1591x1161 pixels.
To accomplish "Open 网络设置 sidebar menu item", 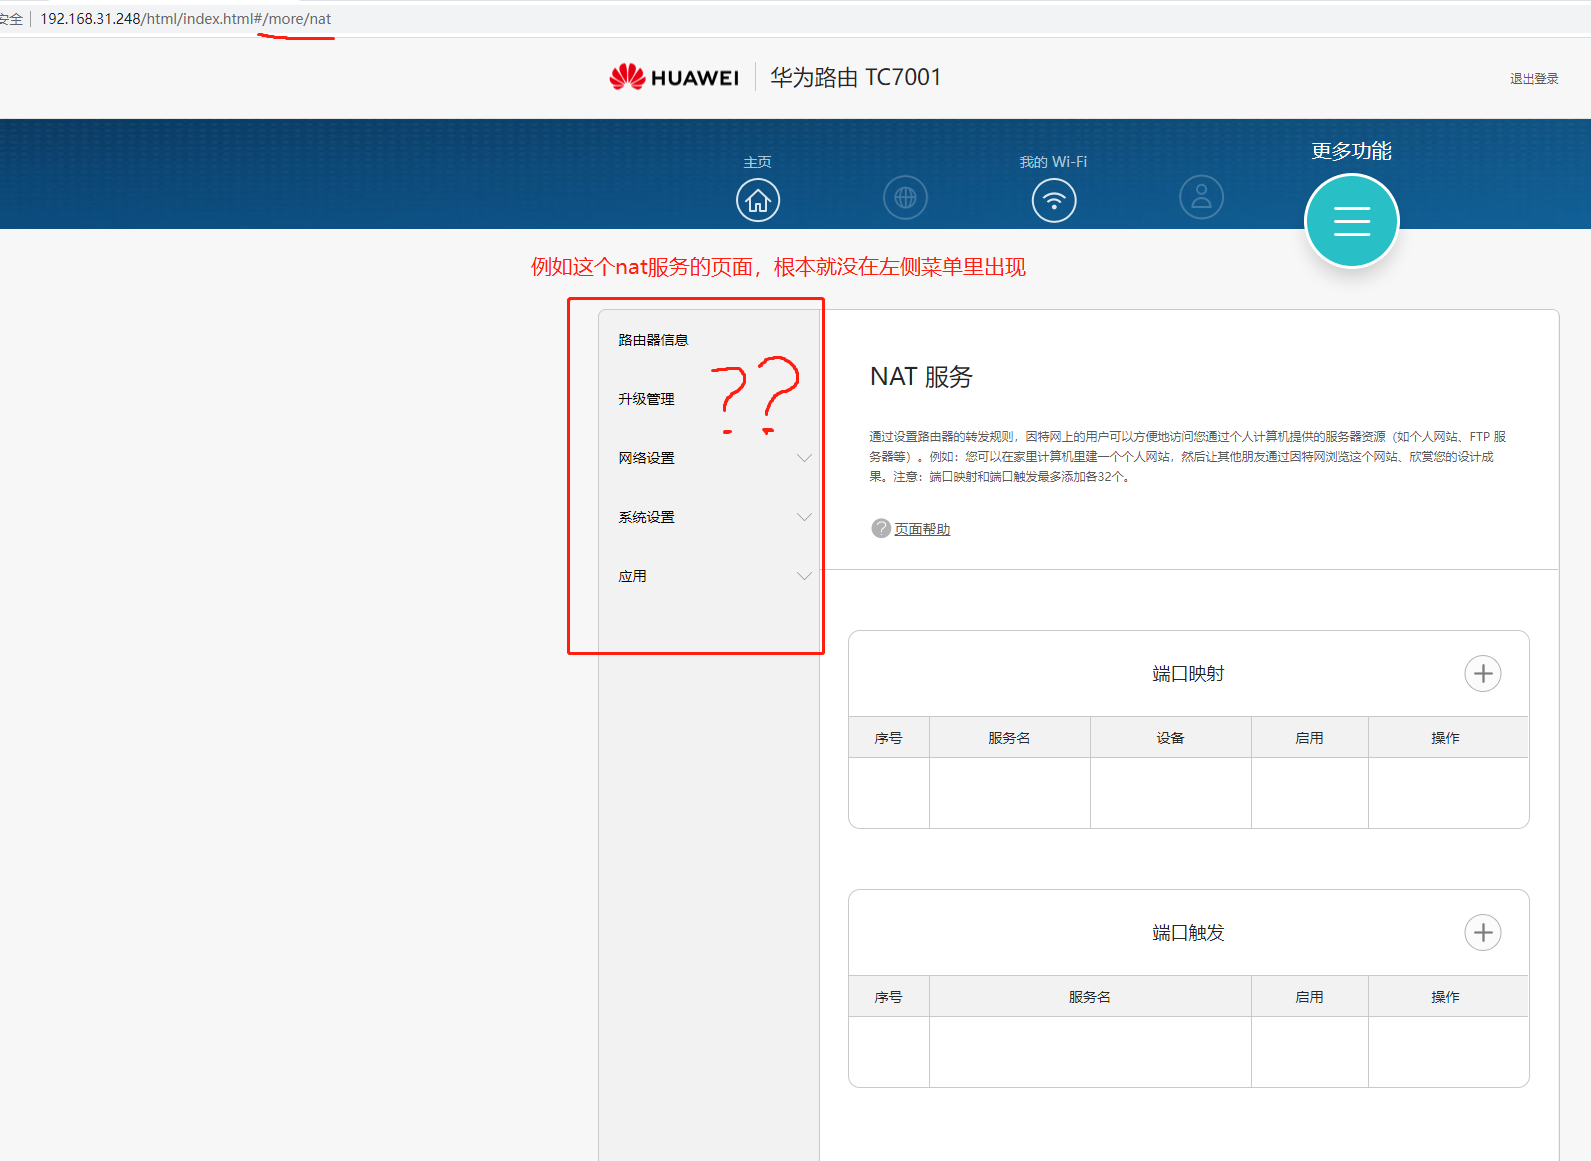I will click(x=646, y=458).
